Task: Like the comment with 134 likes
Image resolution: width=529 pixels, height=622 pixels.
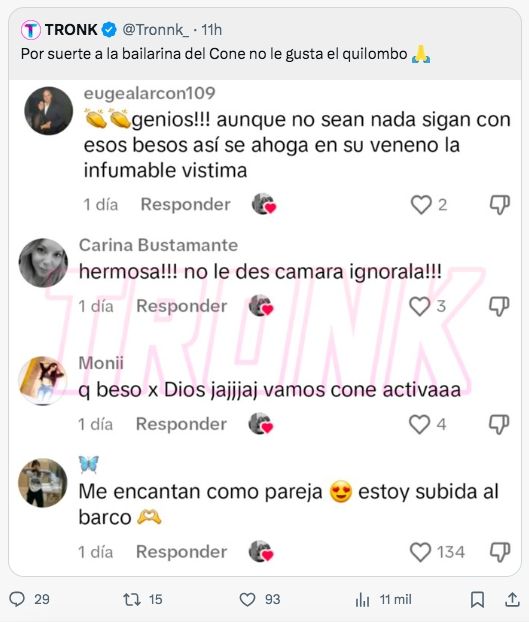Action: tap(420, 552)
